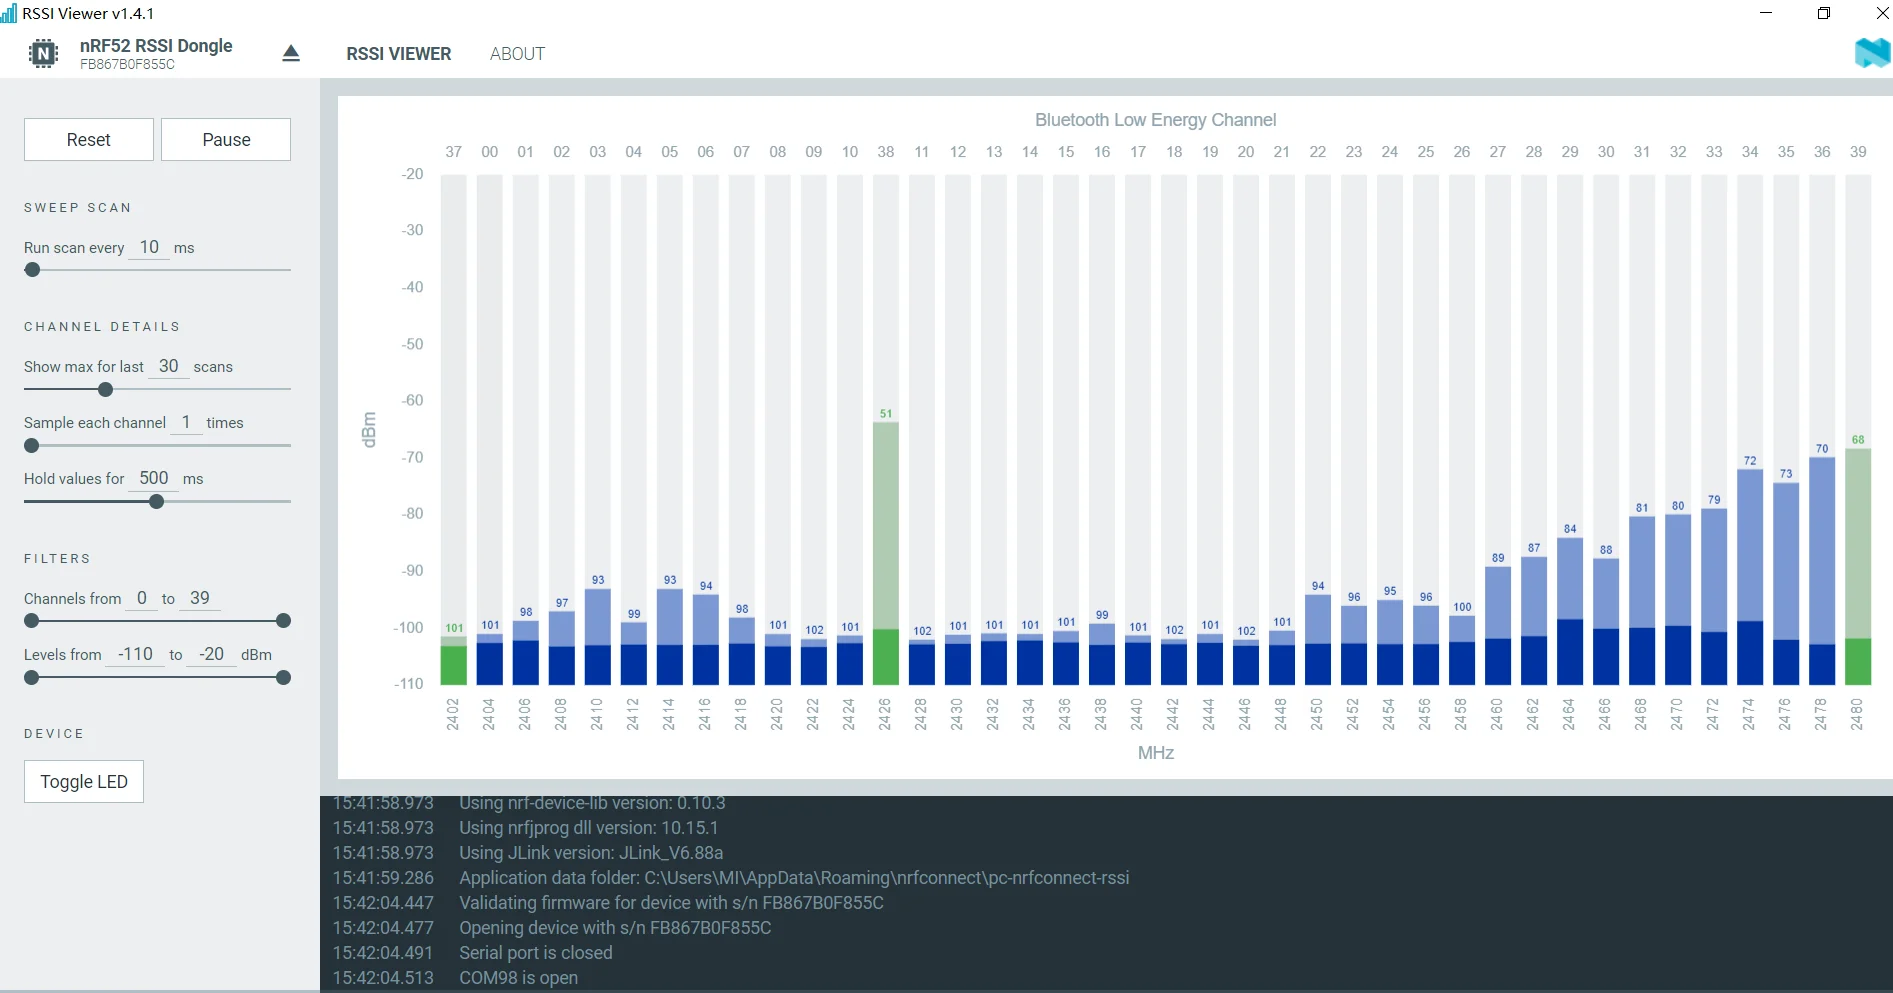Image resolution: width=1893 pixels, height=993 pixels.
Task: Click the Show max for last slider handle
Action: click(105, 390)
